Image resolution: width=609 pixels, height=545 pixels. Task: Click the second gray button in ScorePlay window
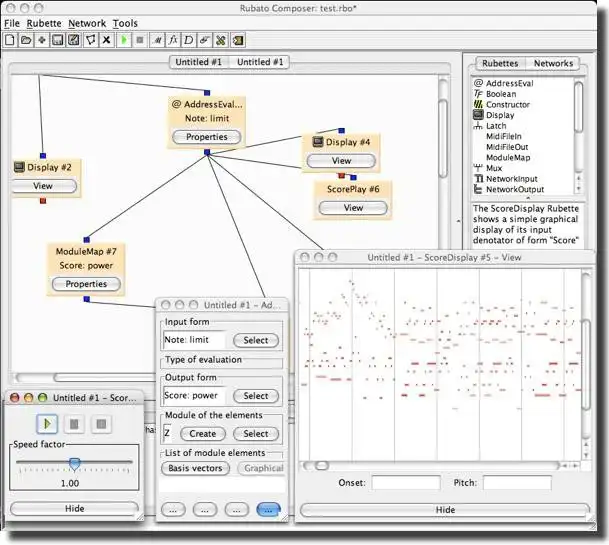[x=101, y=424]
